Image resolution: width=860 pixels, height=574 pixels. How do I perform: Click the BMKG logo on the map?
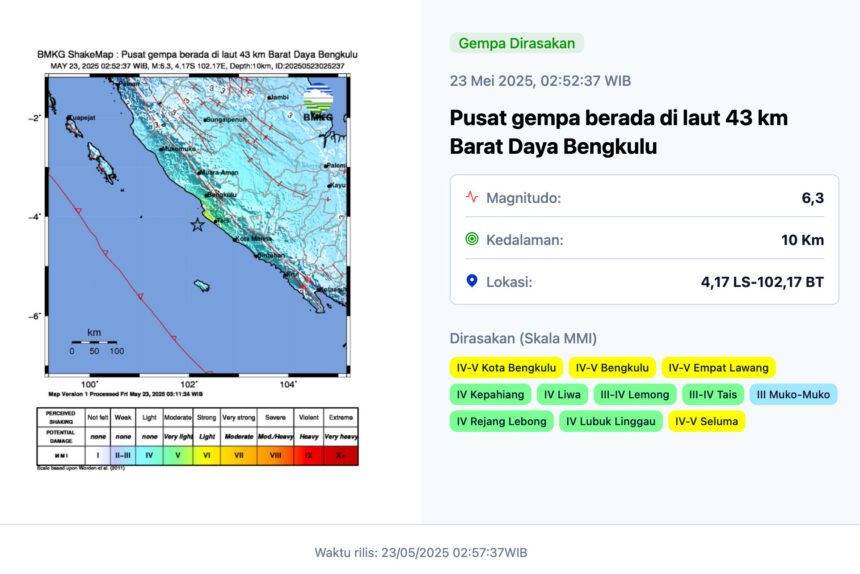click(318, 101)
